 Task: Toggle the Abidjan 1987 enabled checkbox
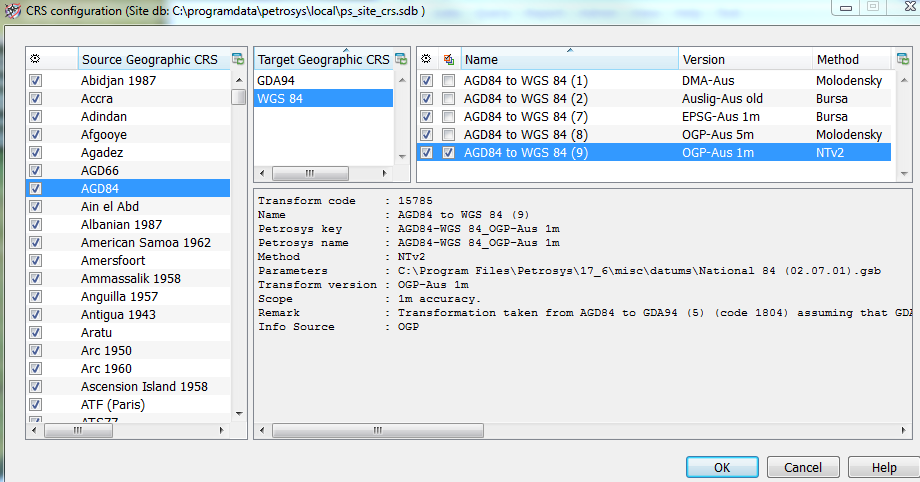(x=36, y=81)
